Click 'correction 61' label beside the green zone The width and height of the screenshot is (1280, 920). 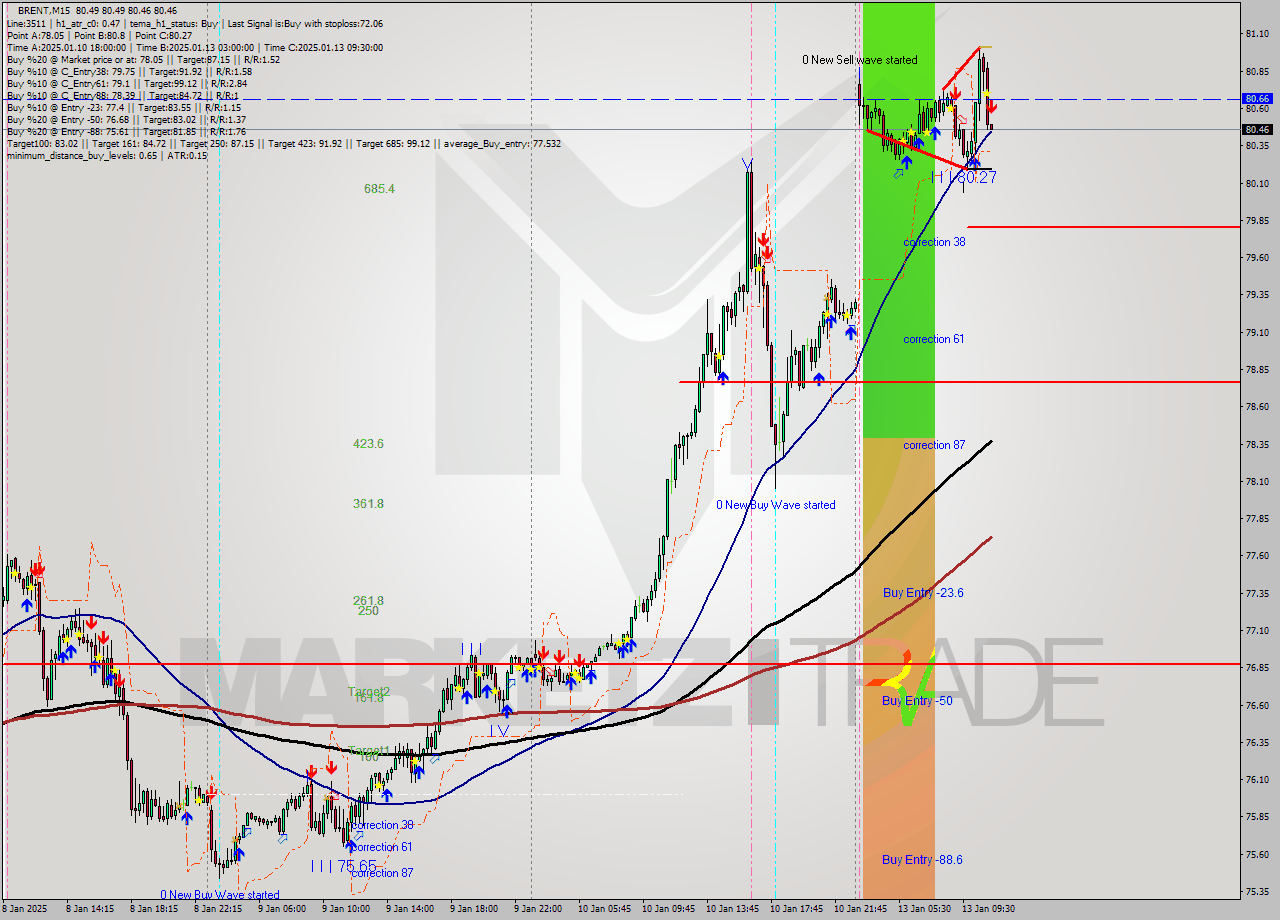click(934, 339)
